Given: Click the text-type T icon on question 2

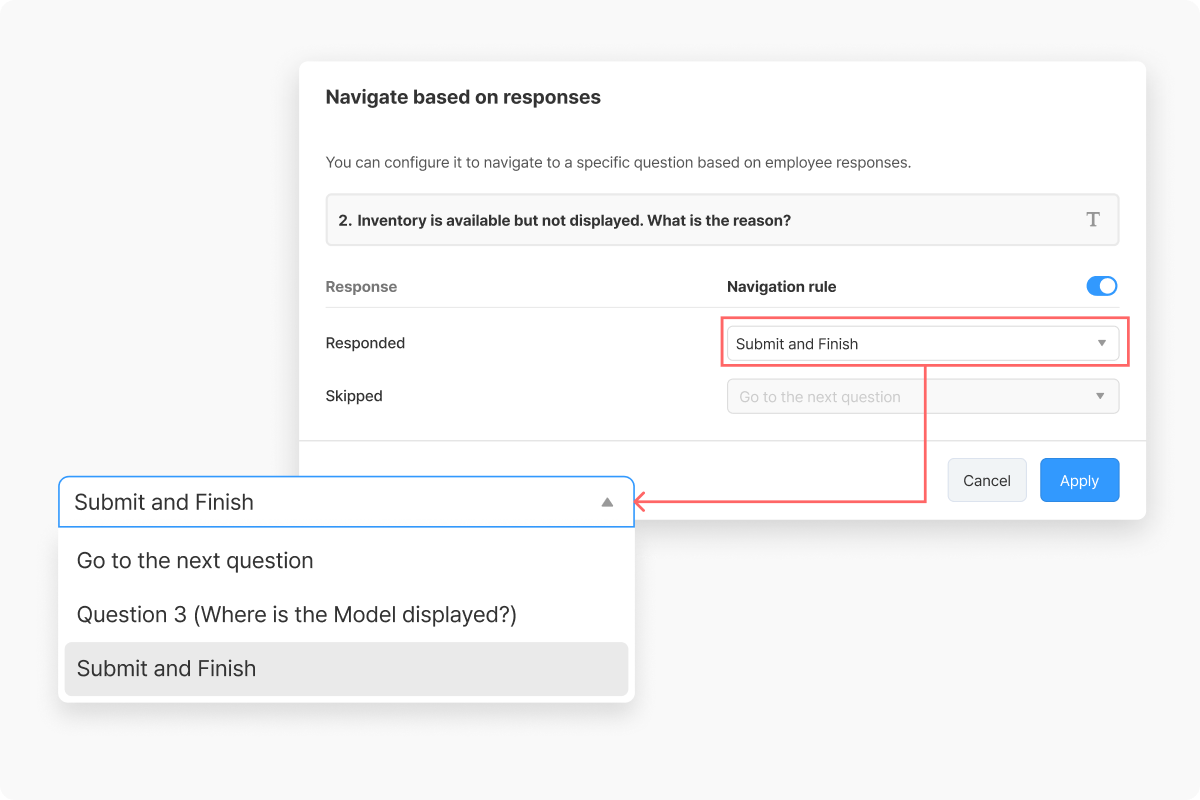Looking at the screenshot, I should 1093,220.
